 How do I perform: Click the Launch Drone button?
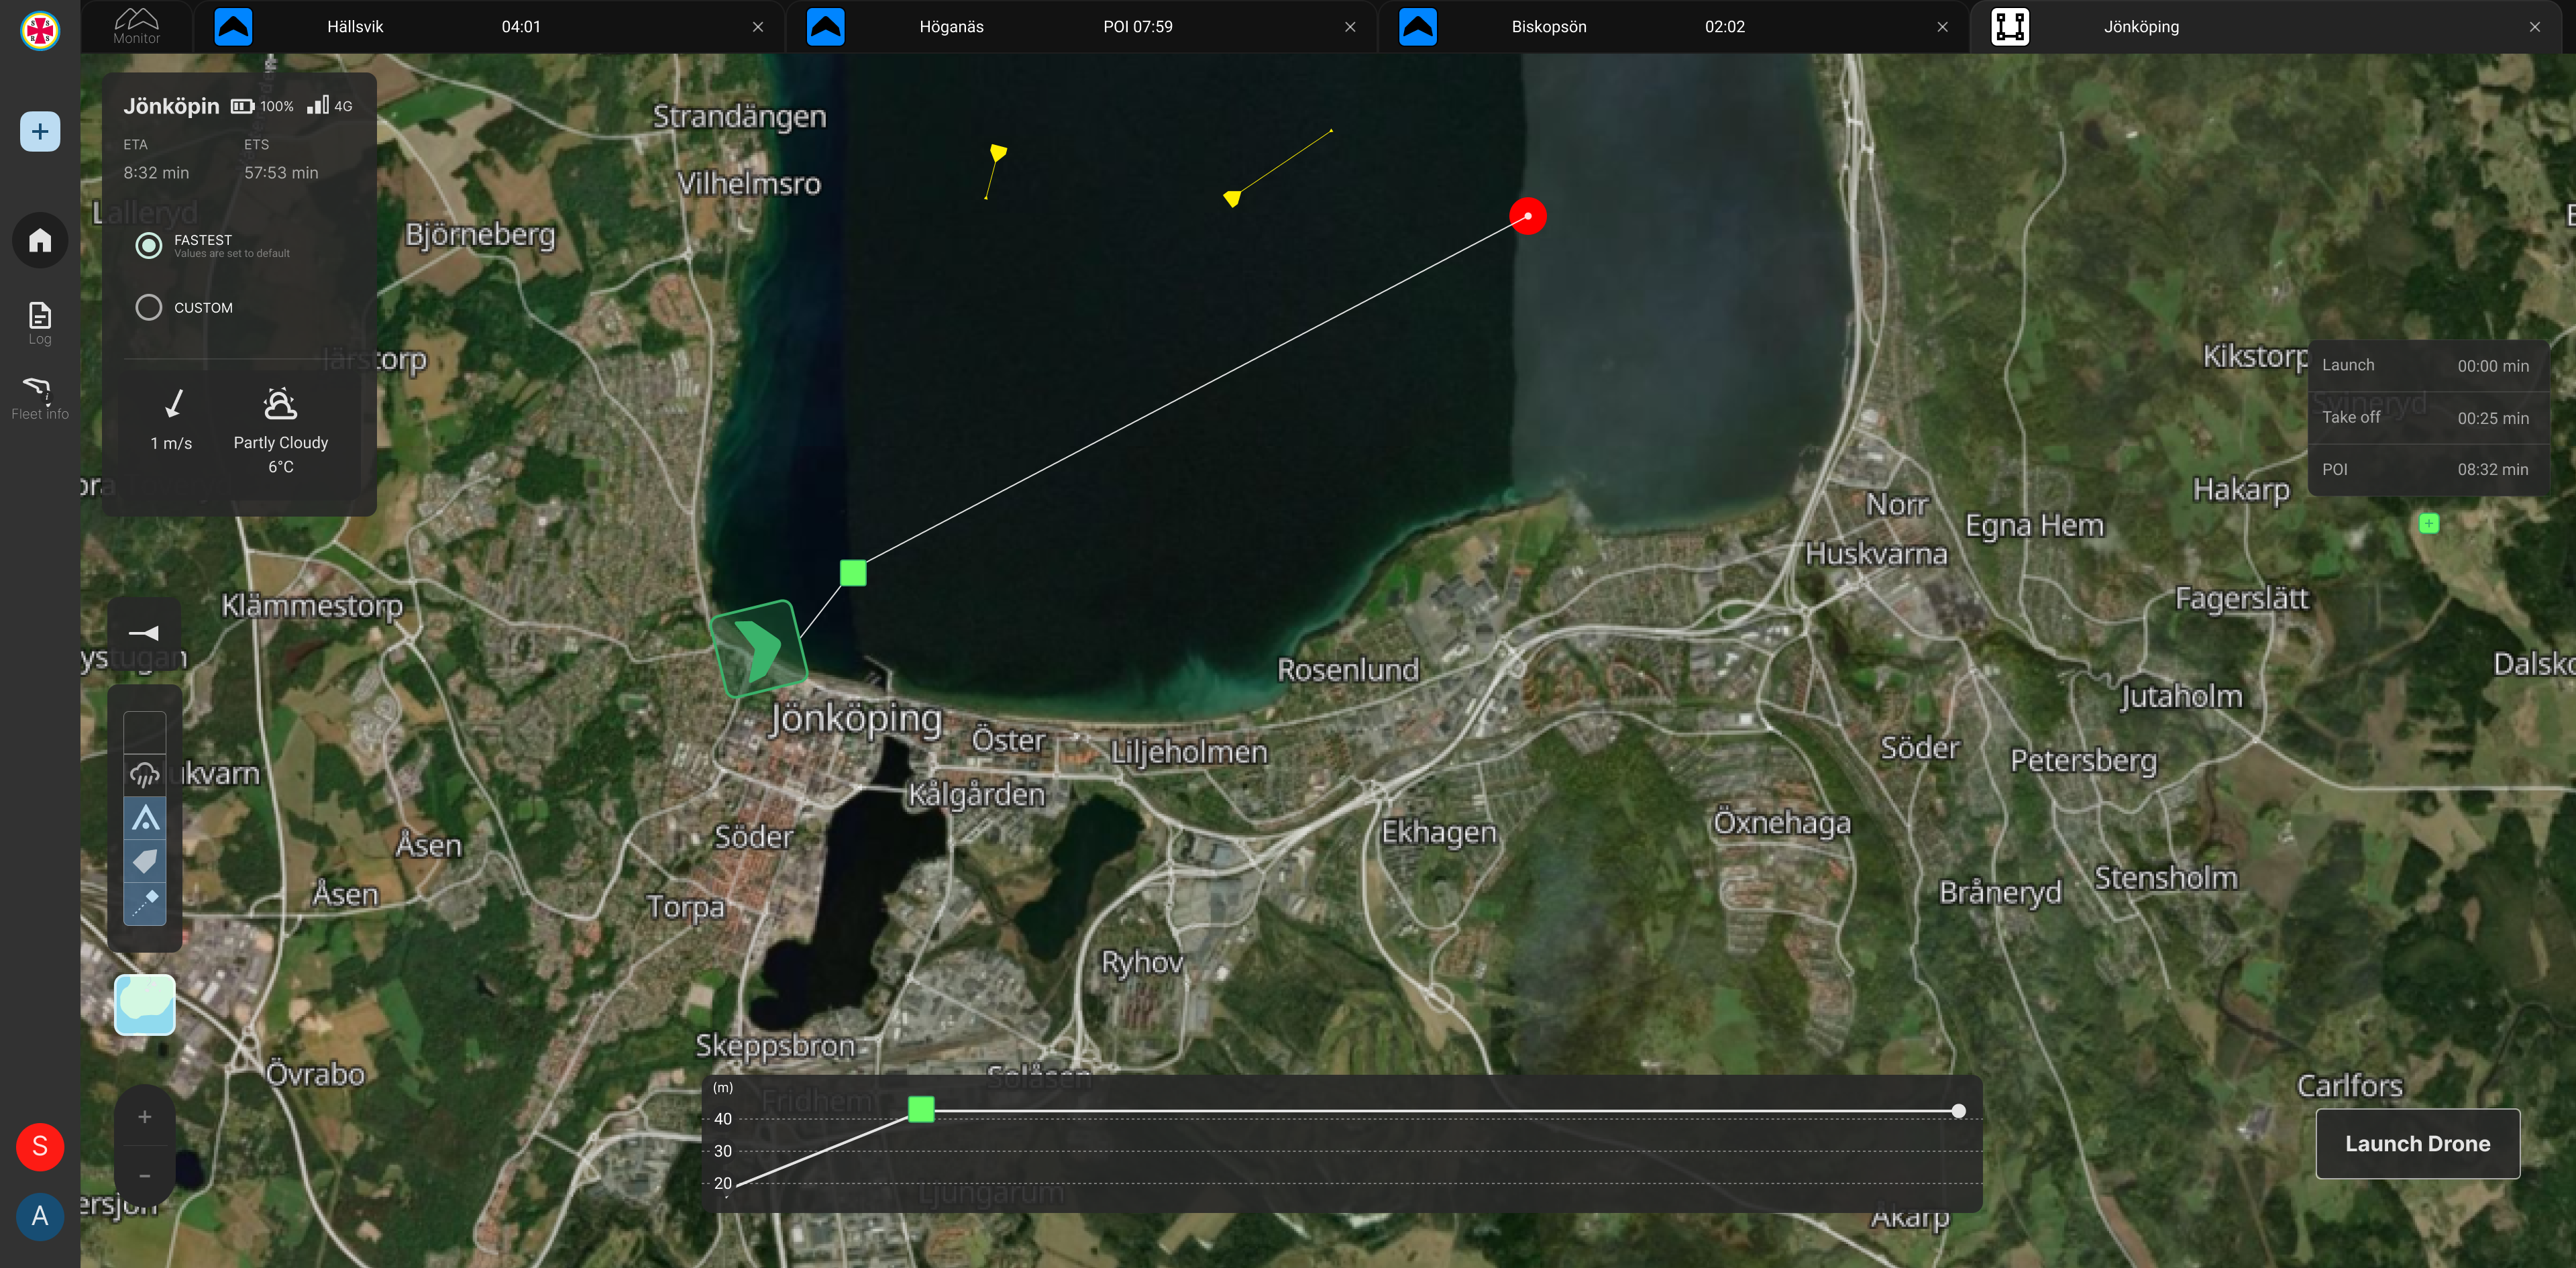2417,1143
